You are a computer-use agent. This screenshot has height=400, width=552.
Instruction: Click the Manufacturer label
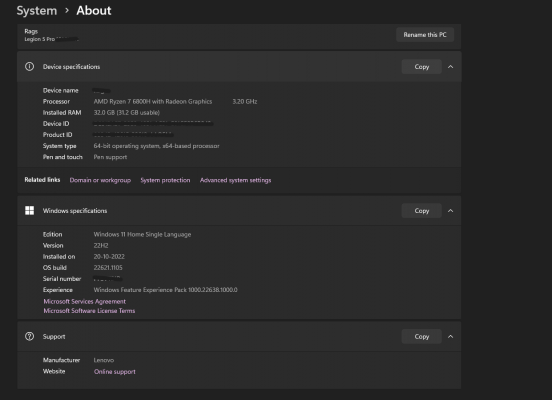click(x=61, y=360)
